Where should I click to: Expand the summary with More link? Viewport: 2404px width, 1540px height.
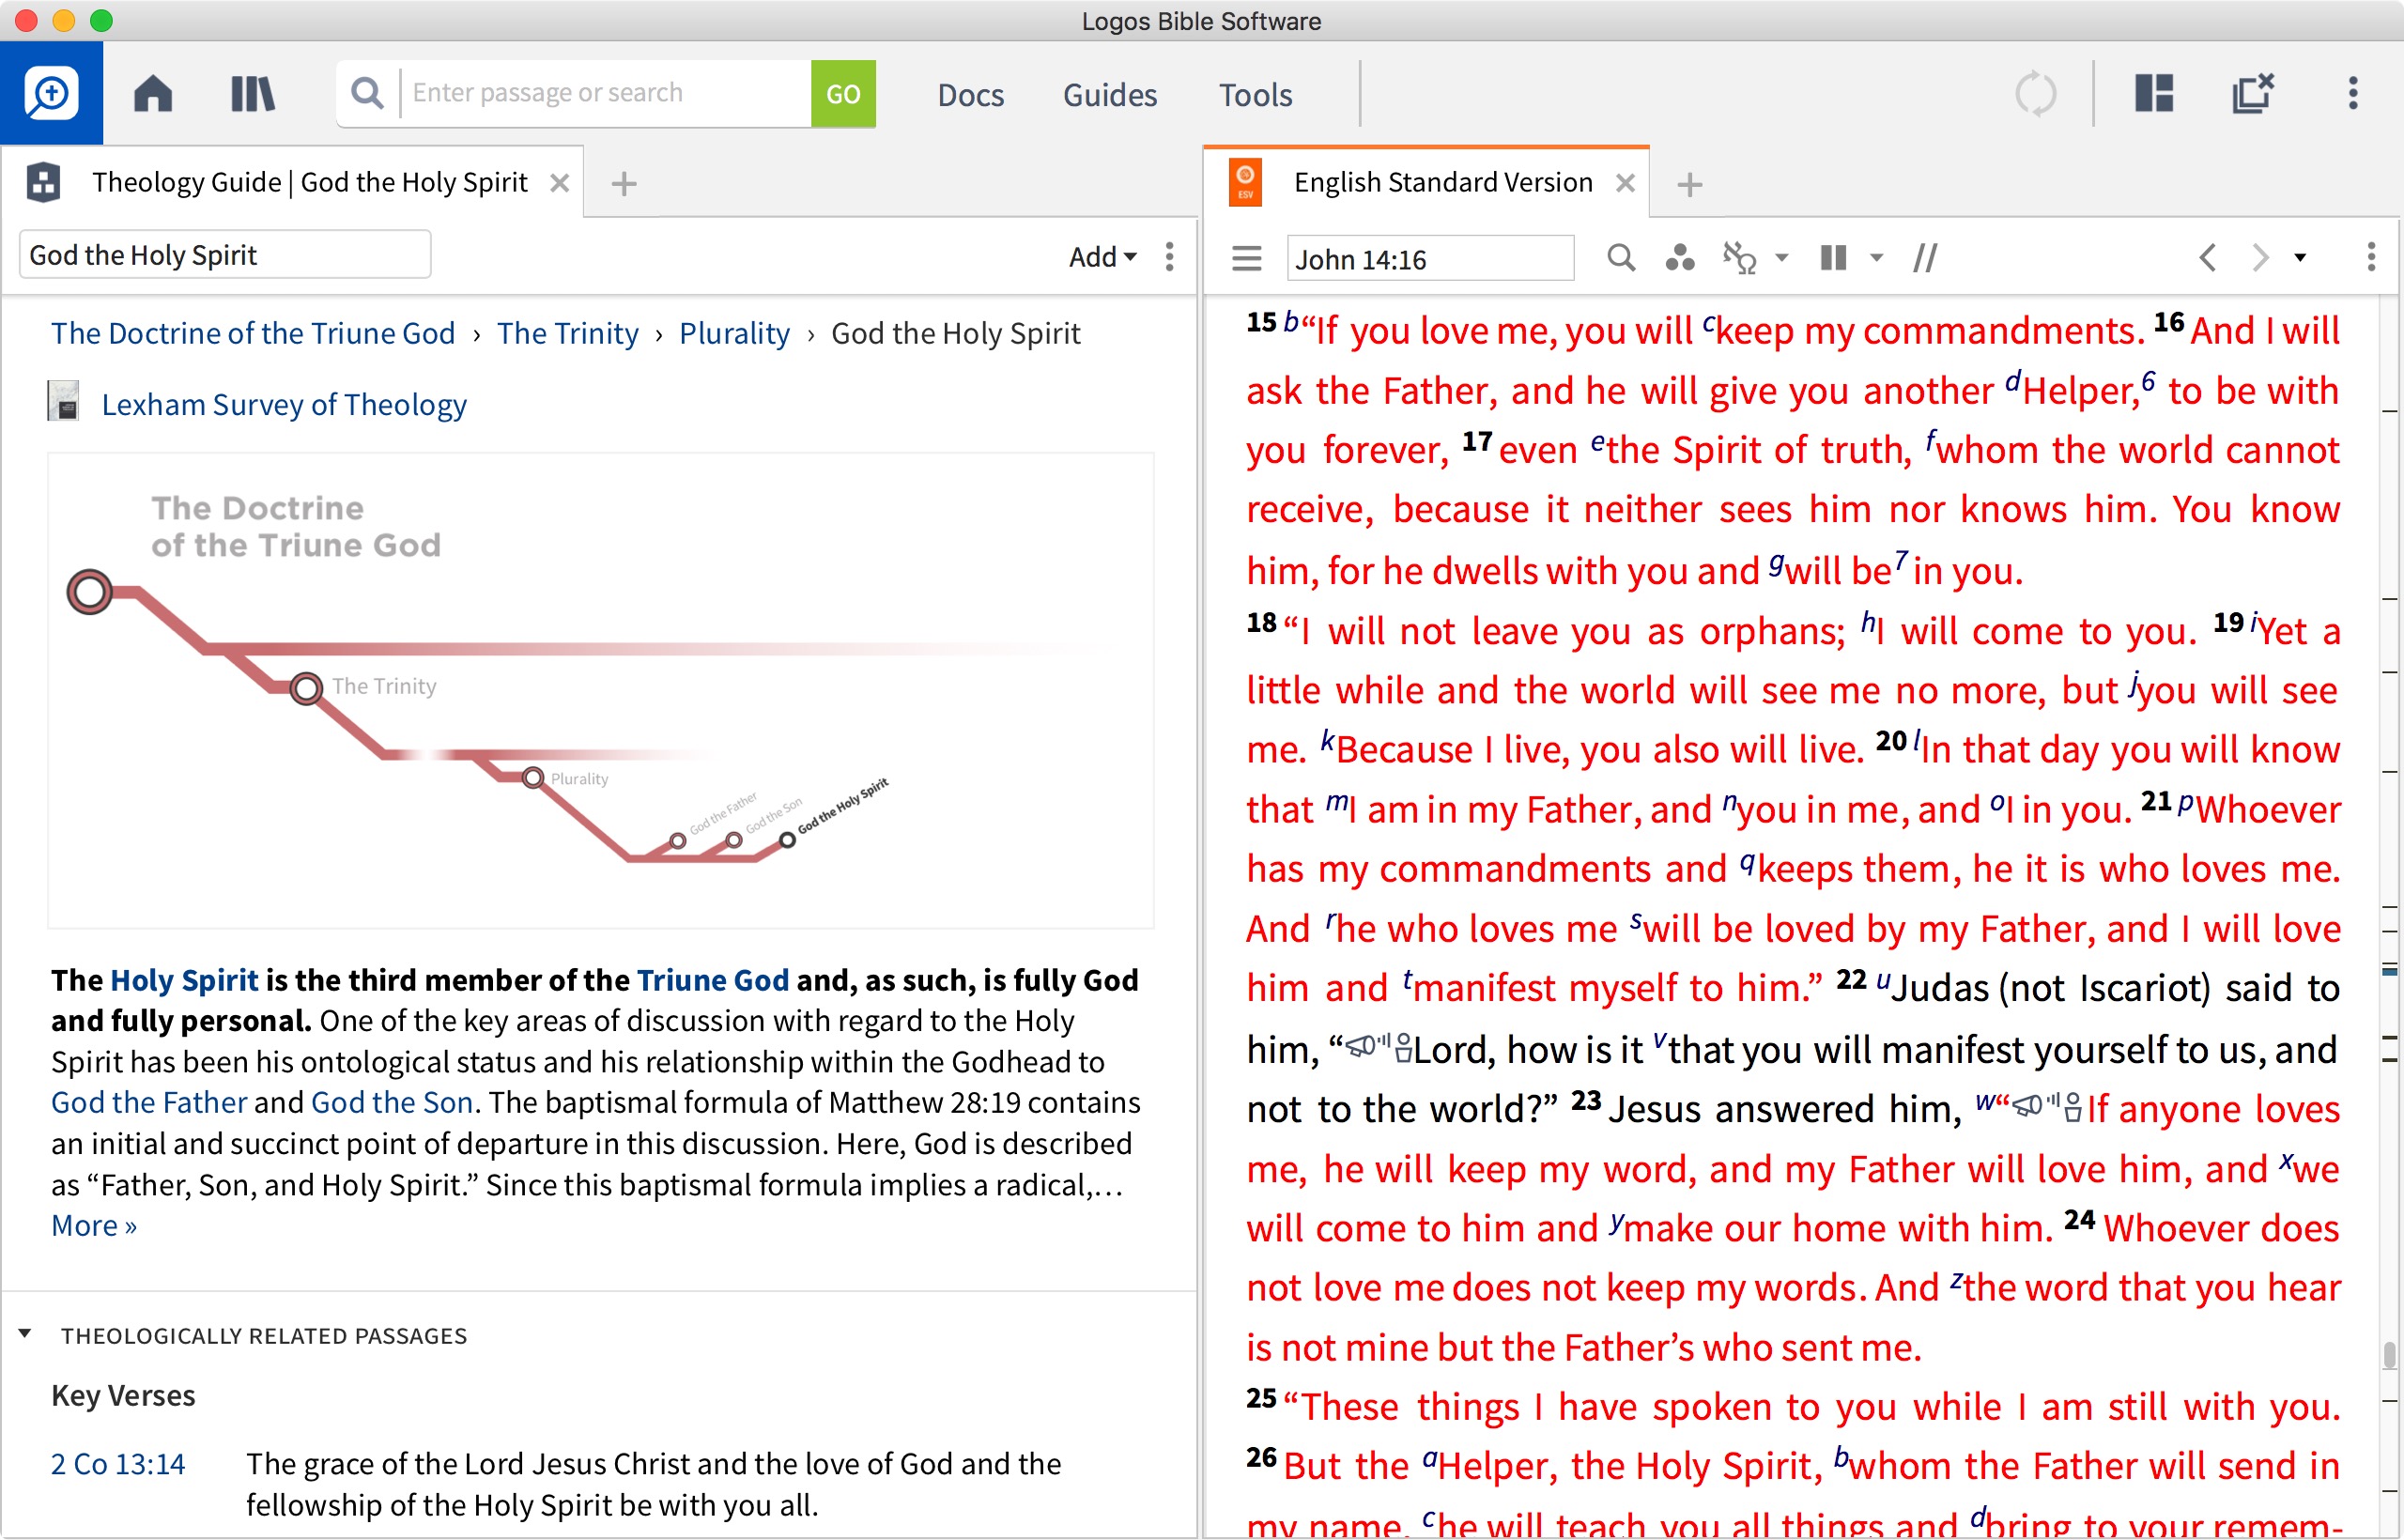(94, 1226)
